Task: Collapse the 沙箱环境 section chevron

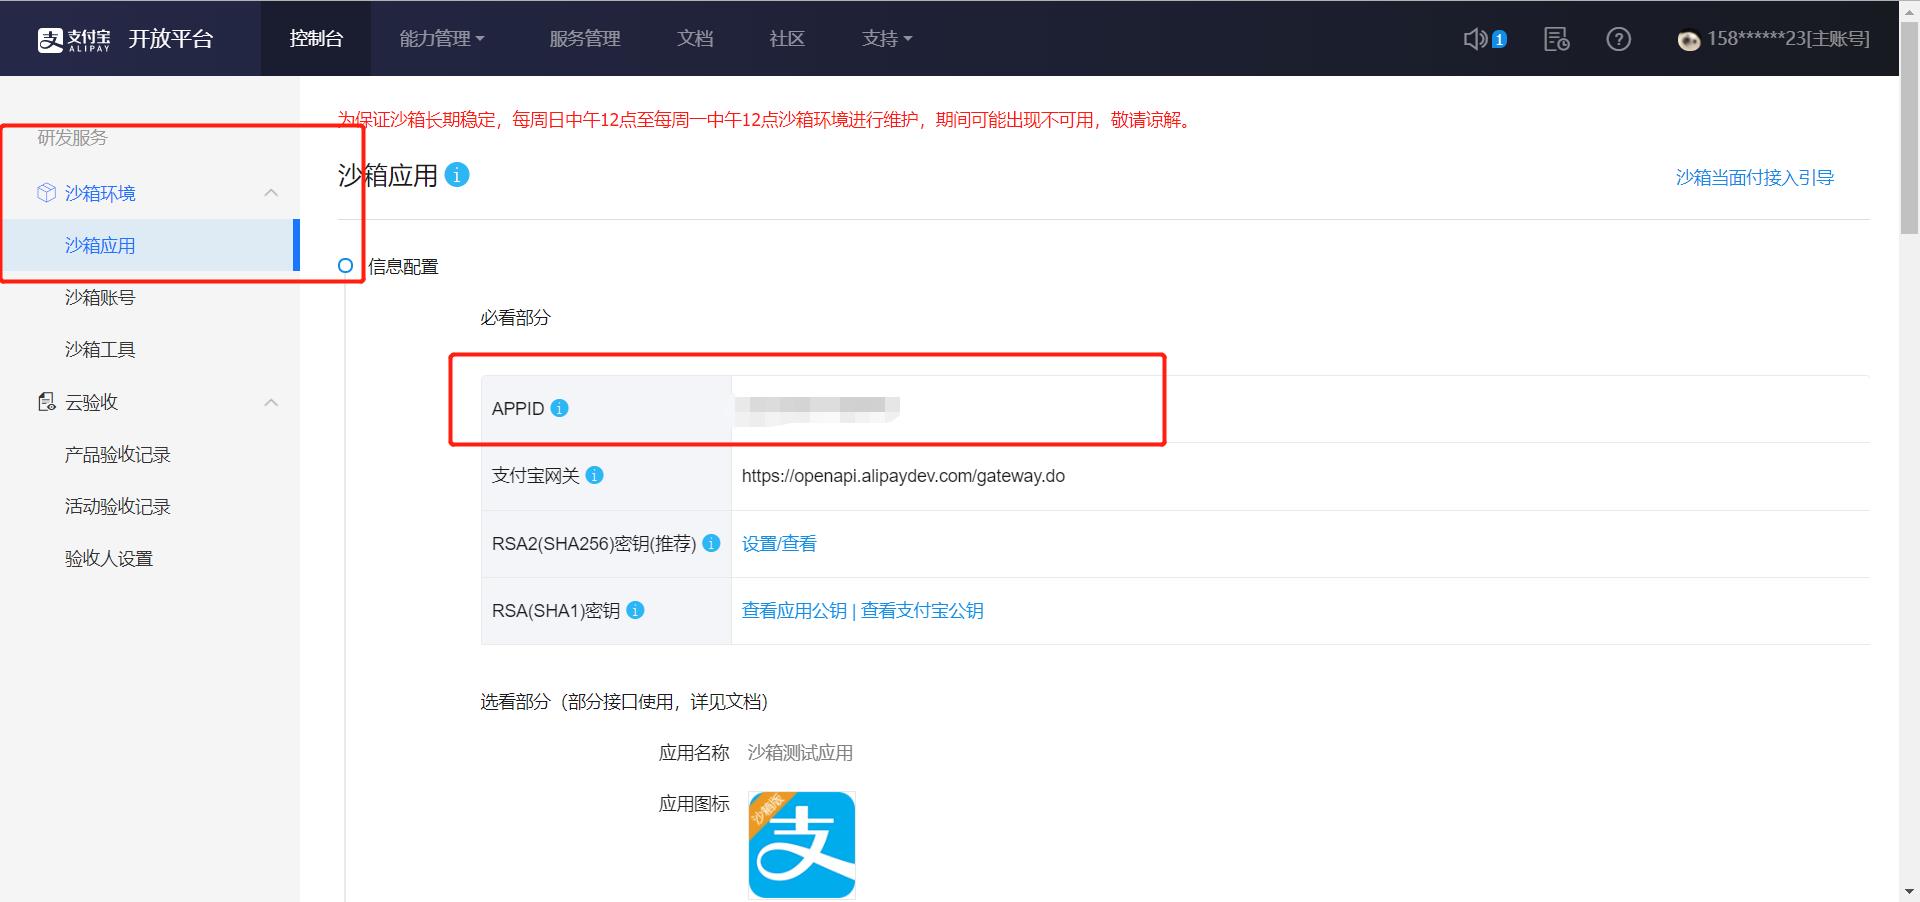Action: coord(271,193)
